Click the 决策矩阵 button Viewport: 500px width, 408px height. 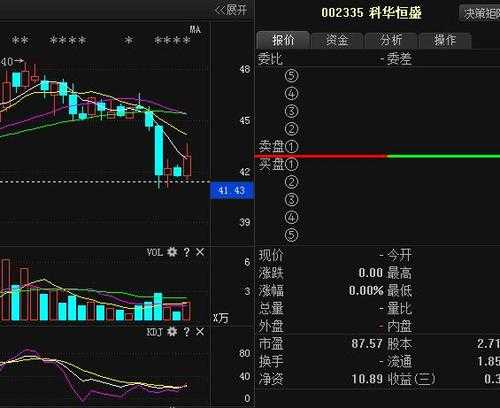(480, 14)
